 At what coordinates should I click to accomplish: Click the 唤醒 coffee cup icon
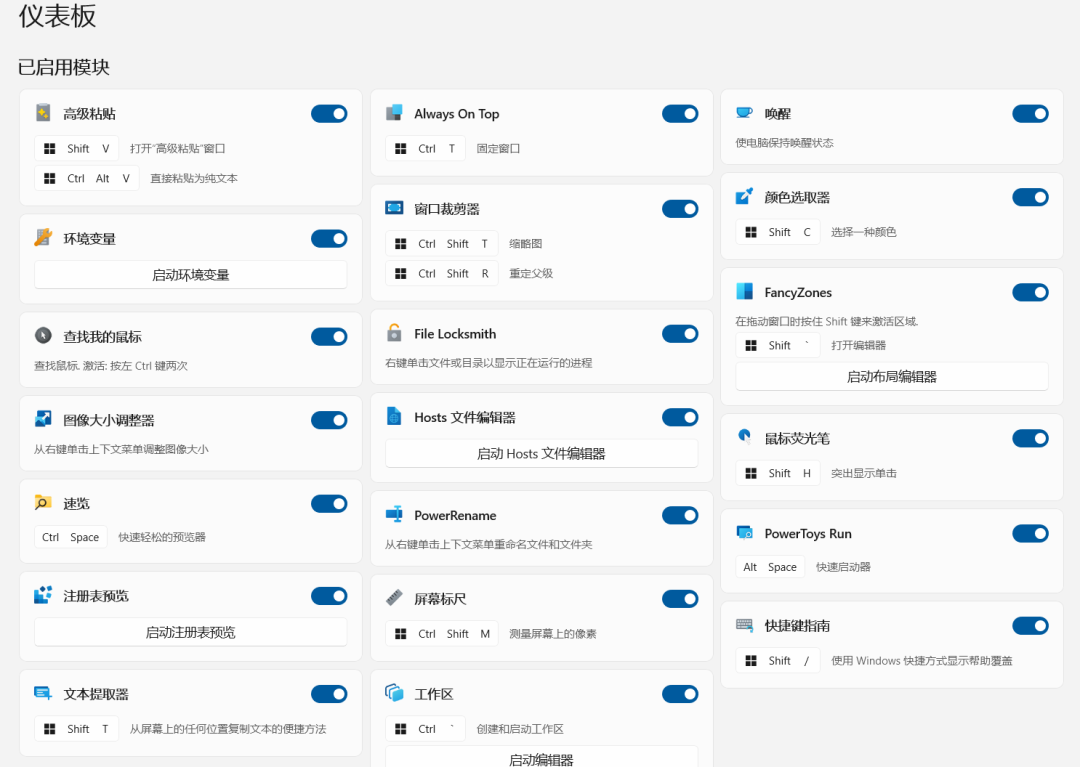[744, 113]
